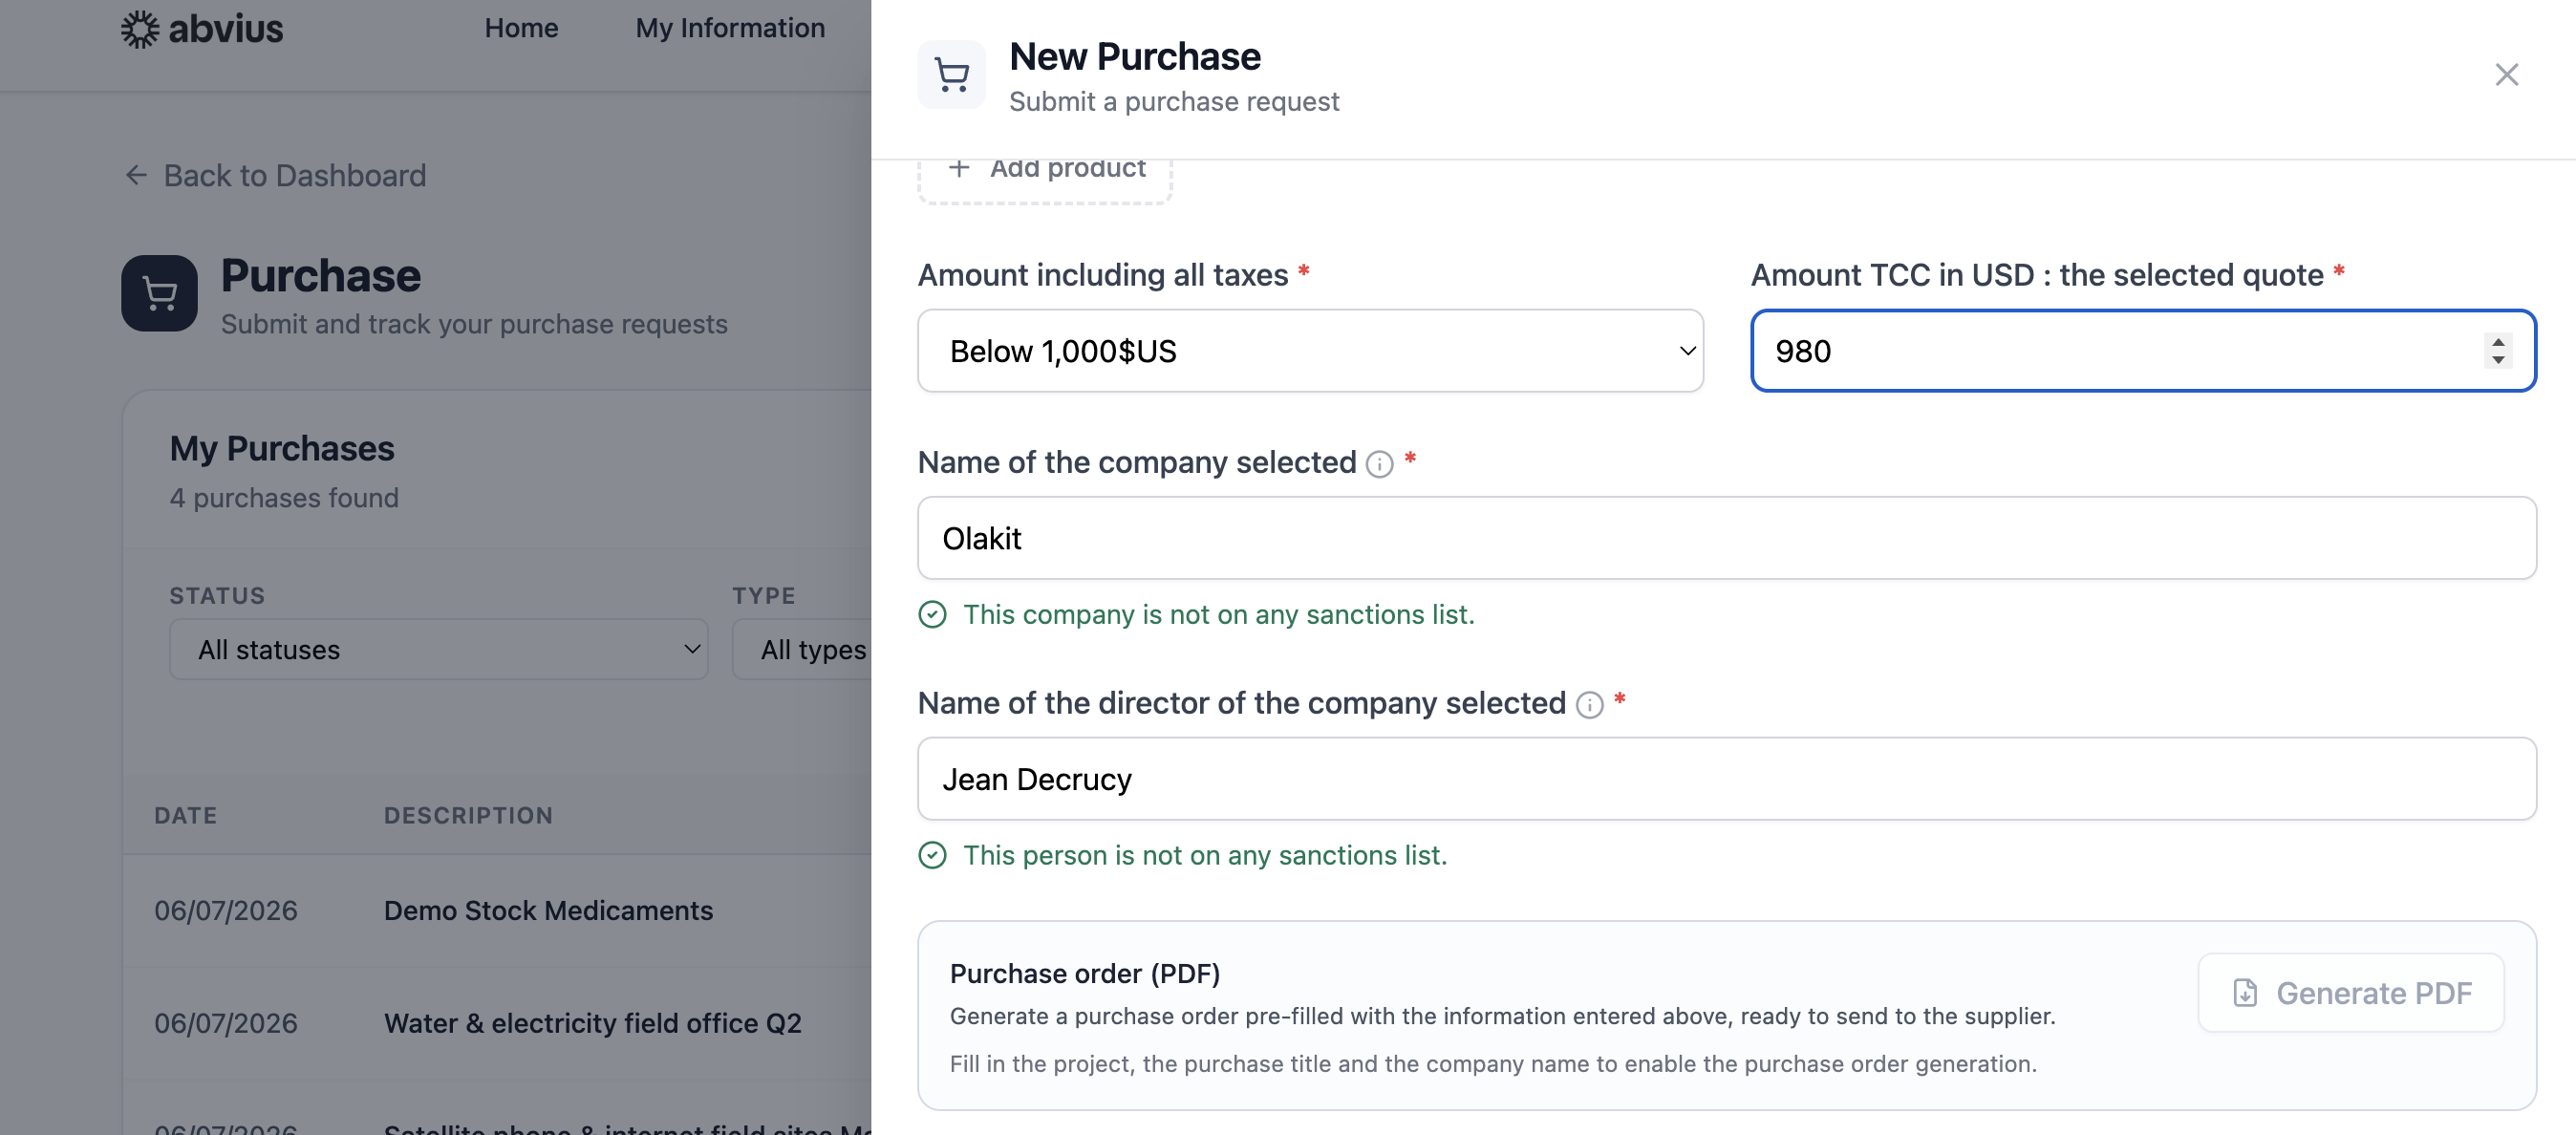Click the person sanctions check mark icon
2576x1135 pixels.
click(932, 855)
